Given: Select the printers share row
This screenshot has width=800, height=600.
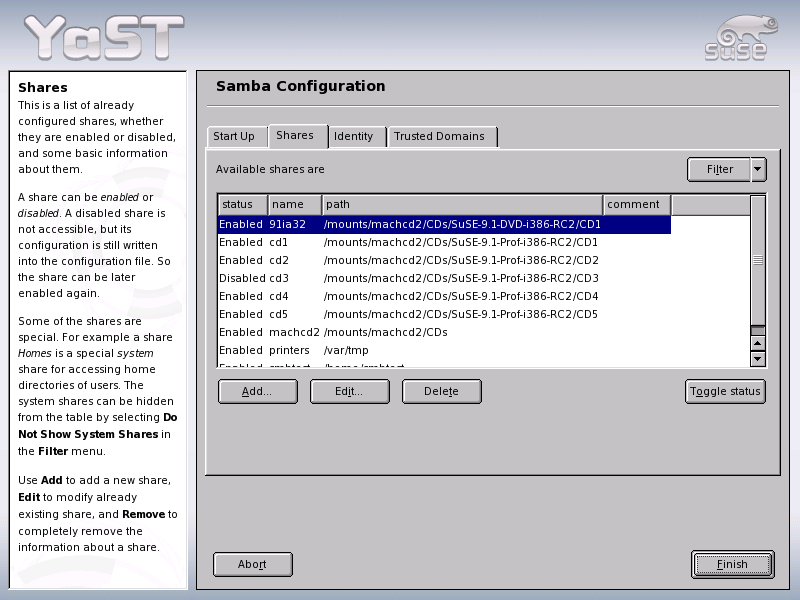Looking at the screenshot, I should click(x=444, y=351).
